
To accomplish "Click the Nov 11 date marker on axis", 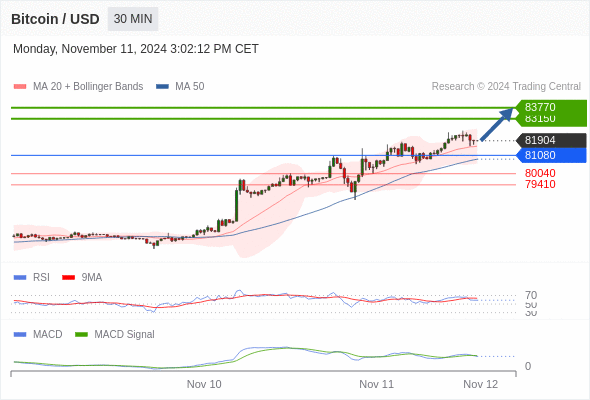I will click(x=376, y=384).
